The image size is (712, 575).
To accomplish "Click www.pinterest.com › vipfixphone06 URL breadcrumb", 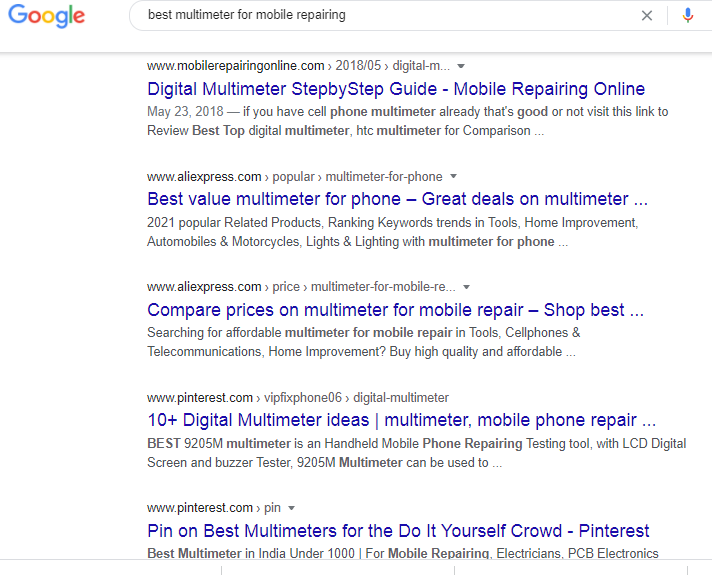I will [x=298, y=398].
